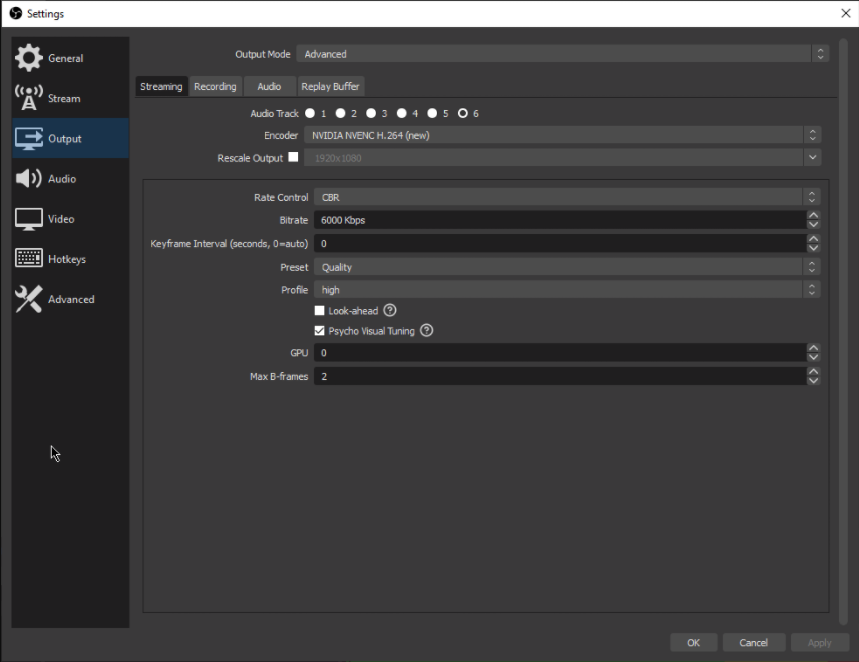The width and height of the screenshot is (859, 662).
Task: Click the Look-ahead help question icon
Action: tap(390, 311)
